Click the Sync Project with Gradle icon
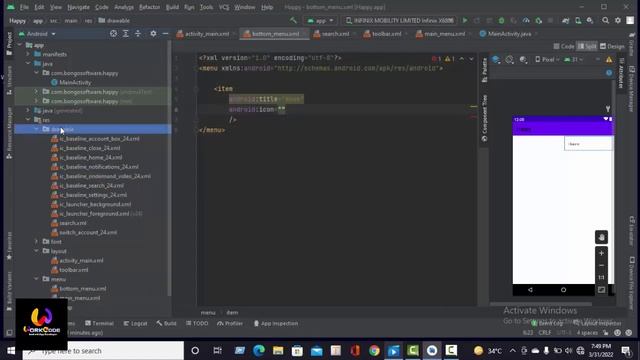The height and width of the screenshot is (360, 640). pos(566,20)
